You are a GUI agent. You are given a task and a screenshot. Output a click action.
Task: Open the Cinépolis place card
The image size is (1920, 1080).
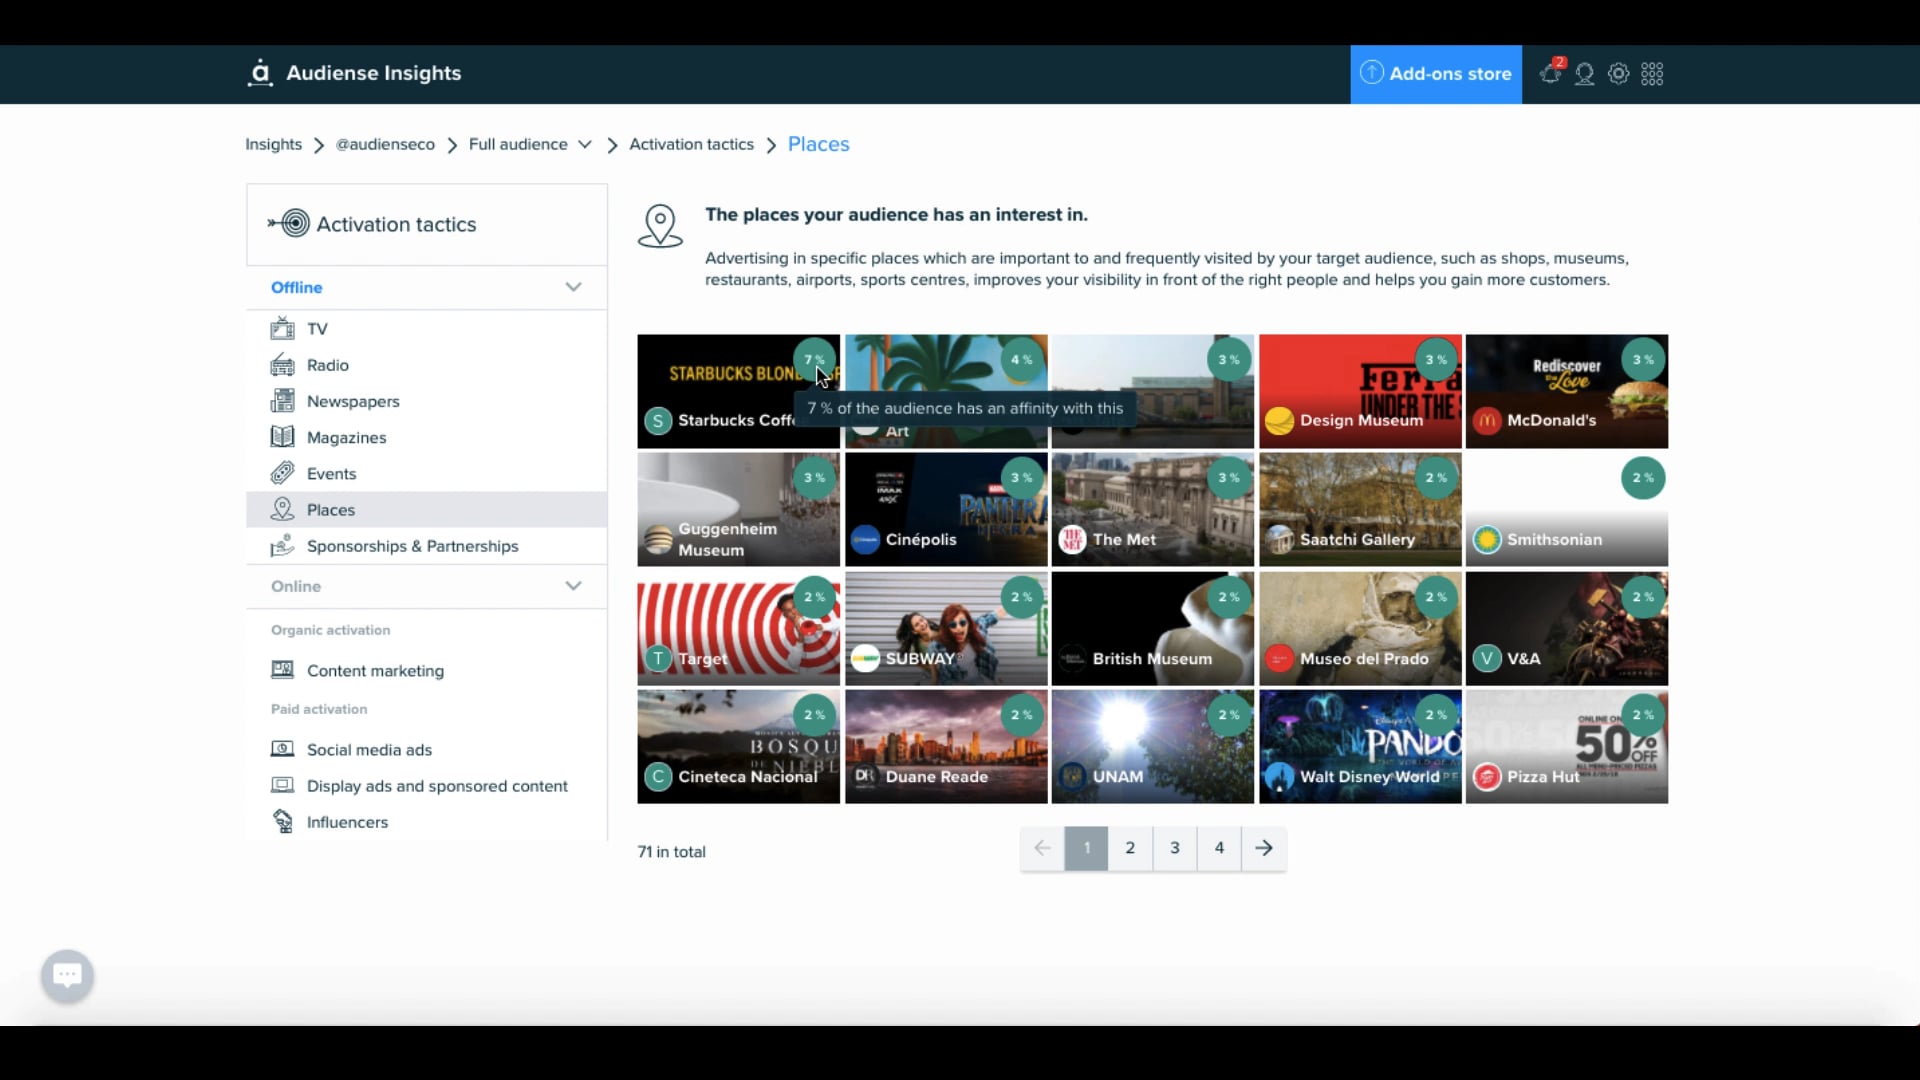click(946, 509)
